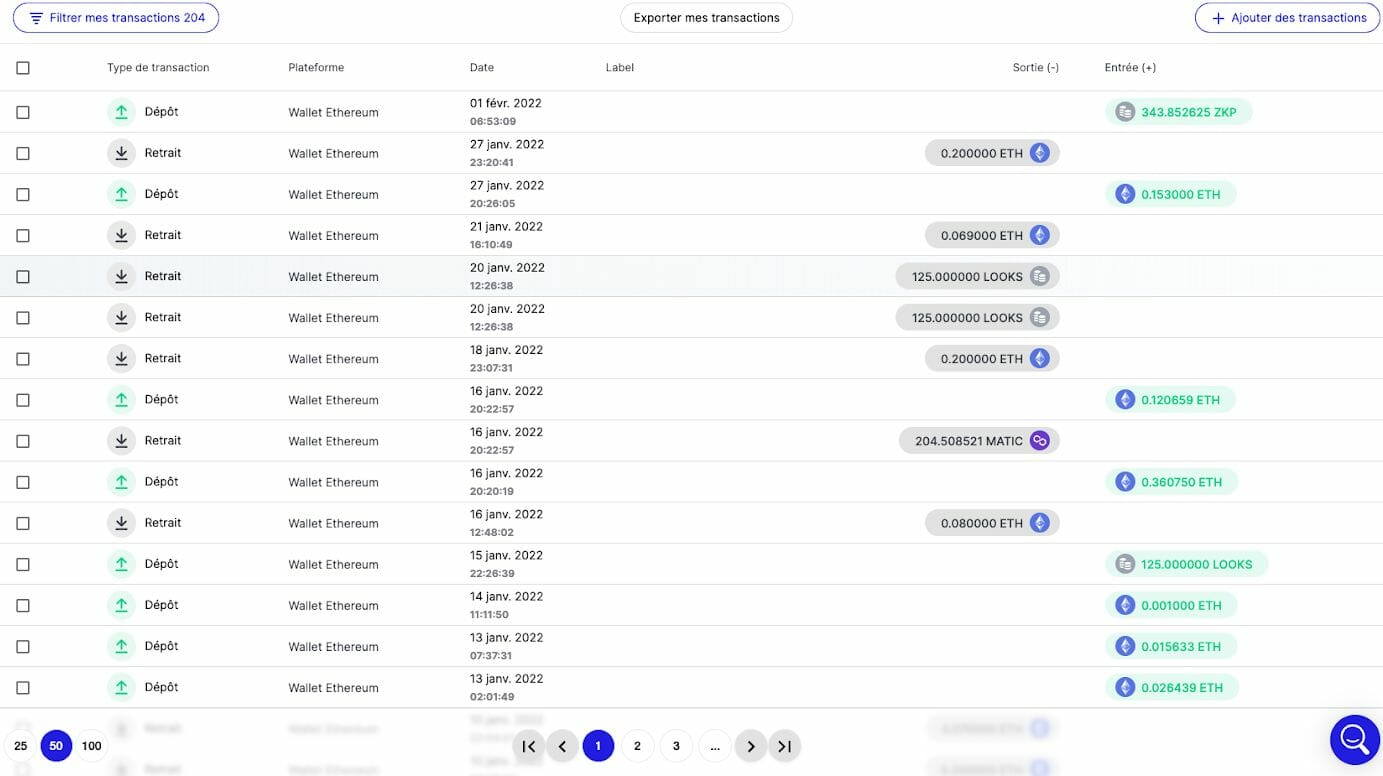Check the 14 janv. 2022 deposit row
The image size is (1383, 776).
[23, 605]
